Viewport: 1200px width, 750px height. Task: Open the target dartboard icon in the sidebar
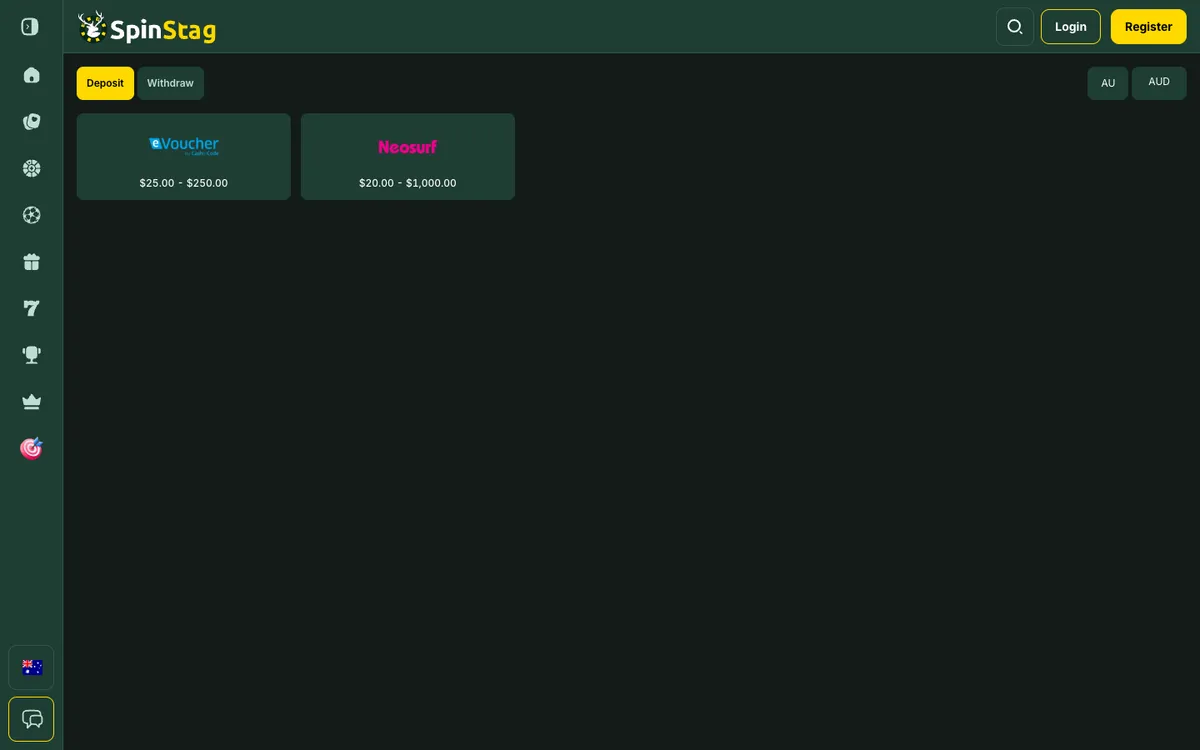tap(31, 448)
